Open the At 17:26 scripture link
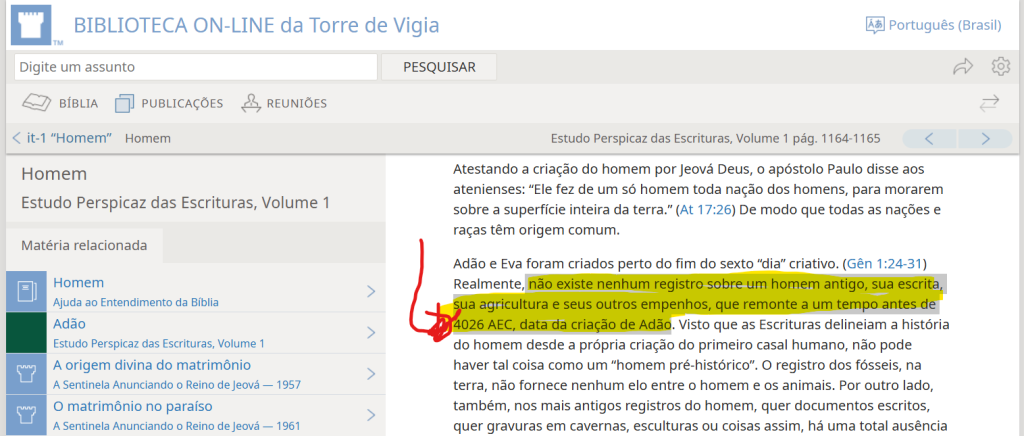 (705, 210)
